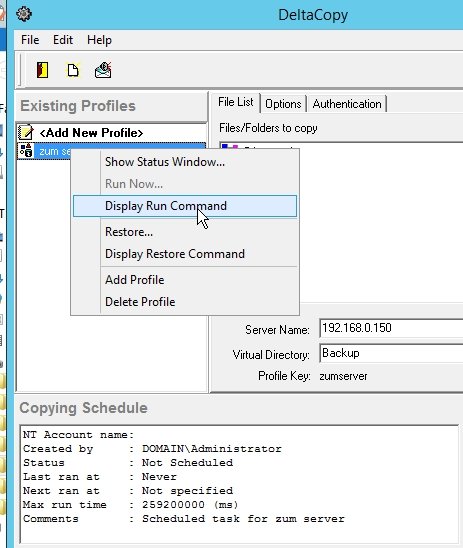Open the Edit menu

pos(63,40)
